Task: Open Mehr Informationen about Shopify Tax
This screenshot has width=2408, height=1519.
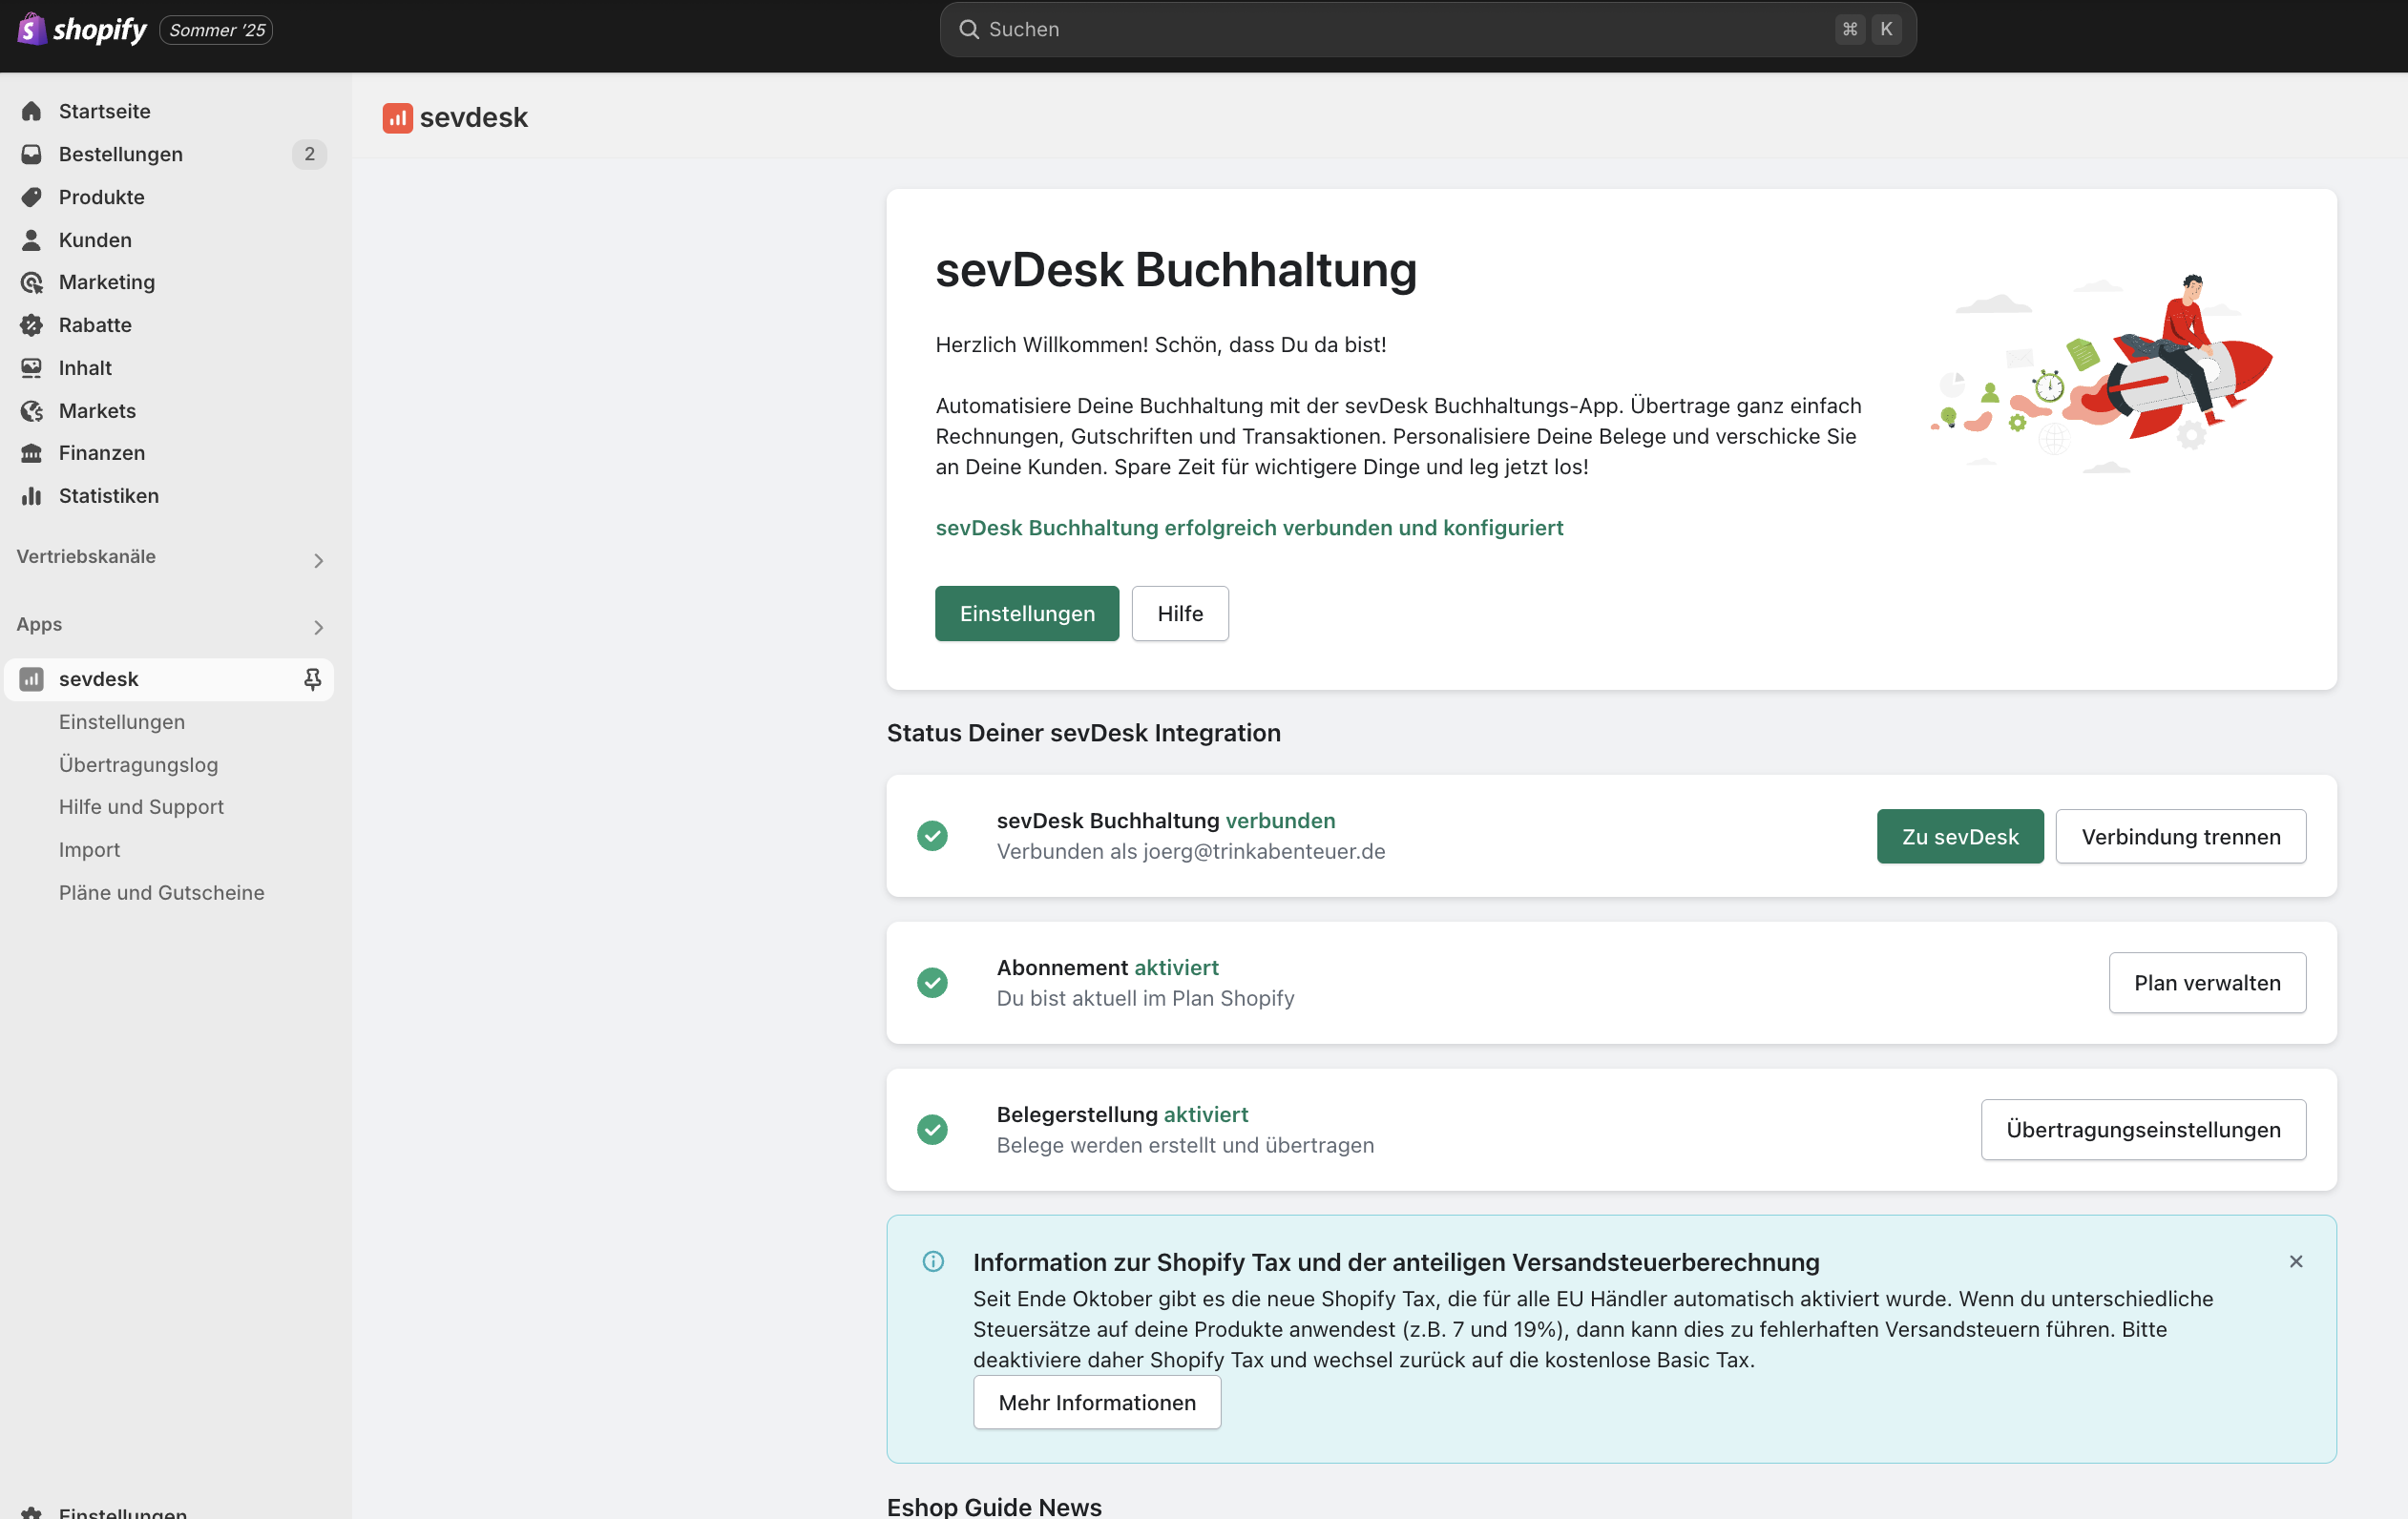Action: (x=1096, y=1402)
